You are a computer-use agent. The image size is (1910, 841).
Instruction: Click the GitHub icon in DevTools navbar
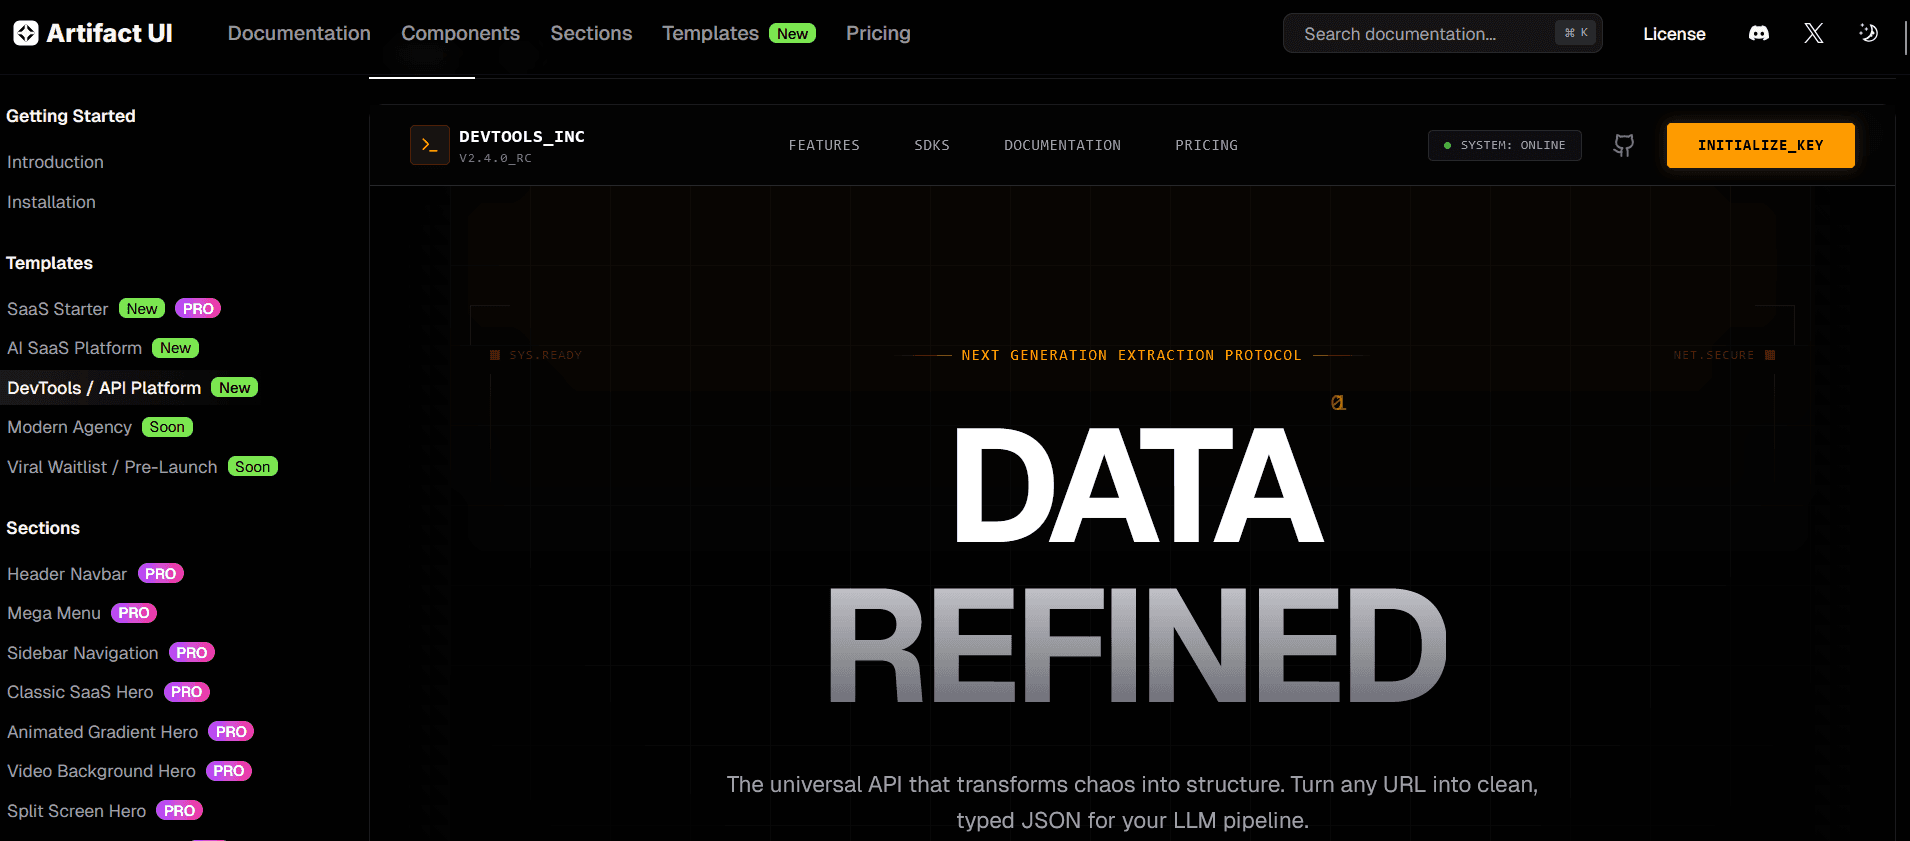[1623, 145]
